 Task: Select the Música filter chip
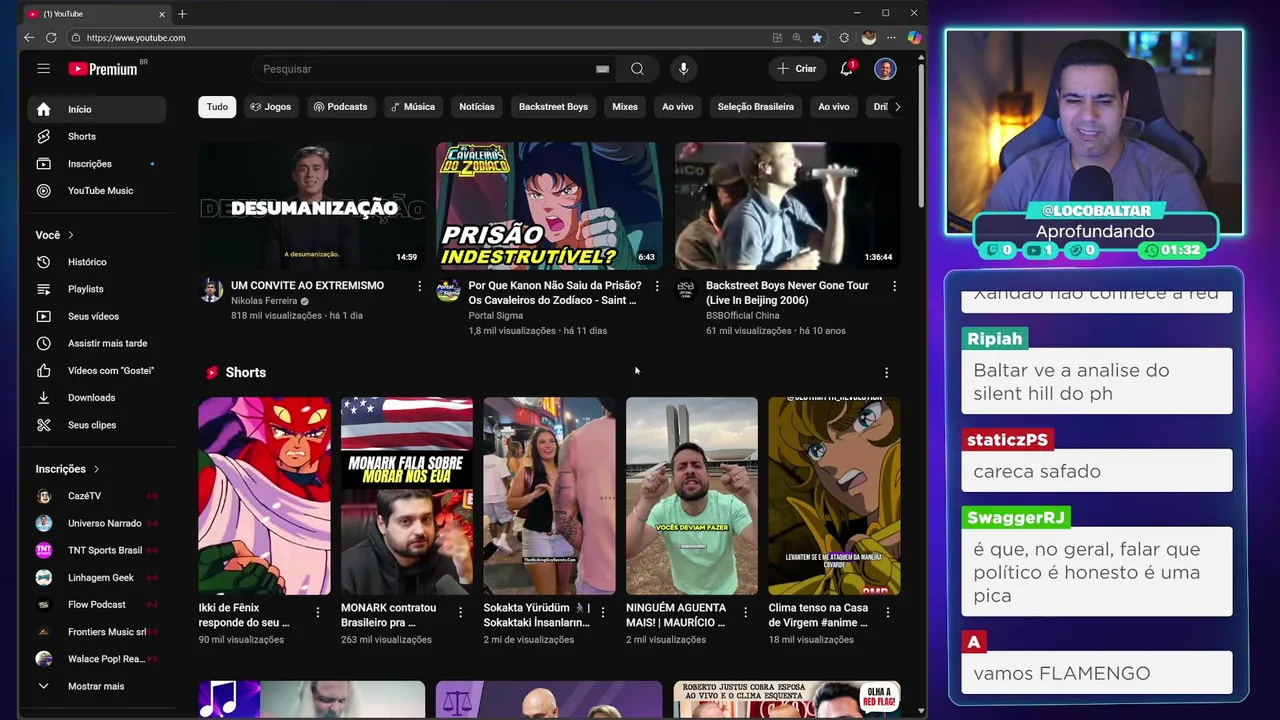[413, 107]
